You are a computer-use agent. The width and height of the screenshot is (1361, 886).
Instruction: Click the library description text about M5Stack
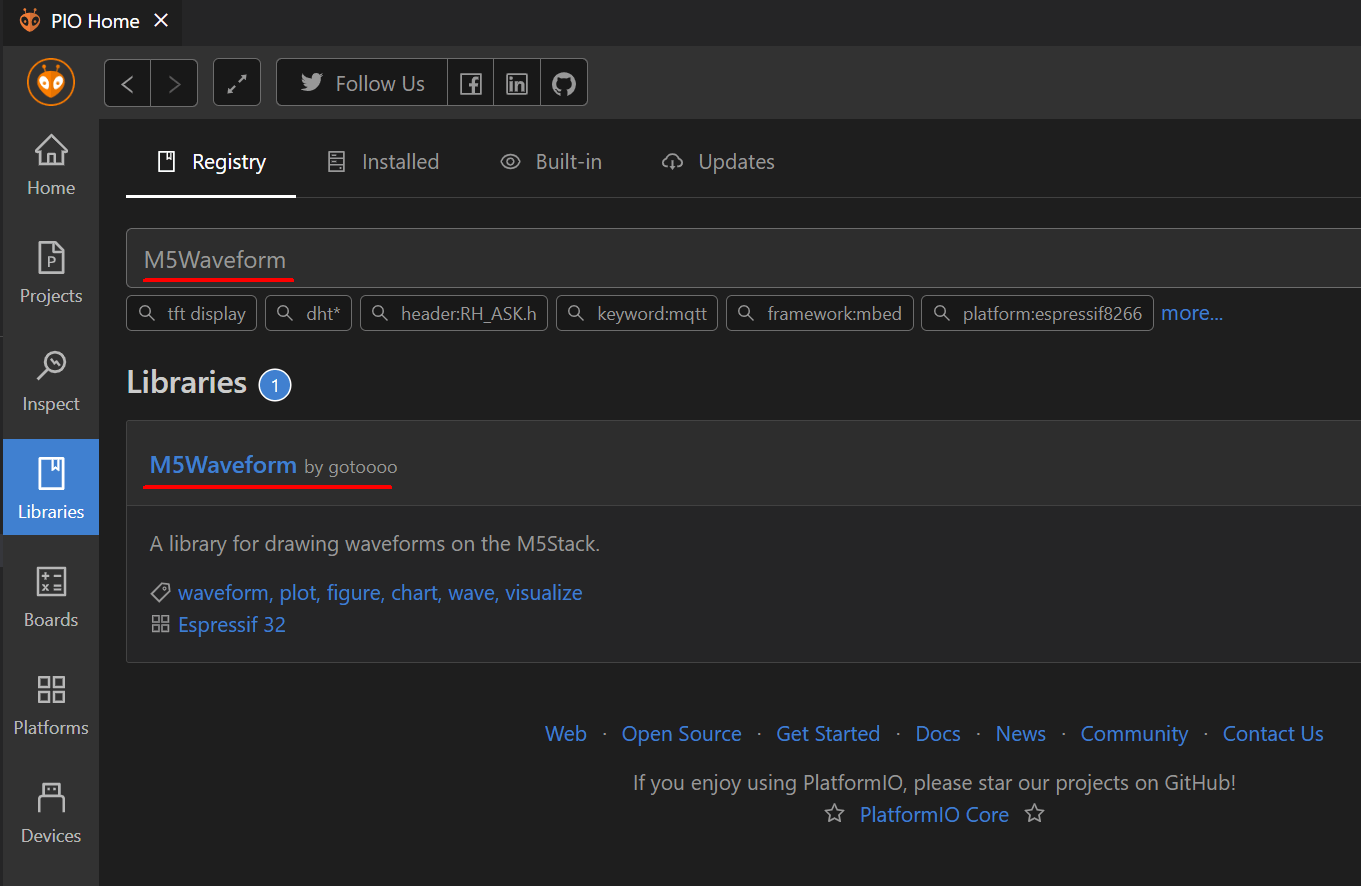(x=375, y=545)
